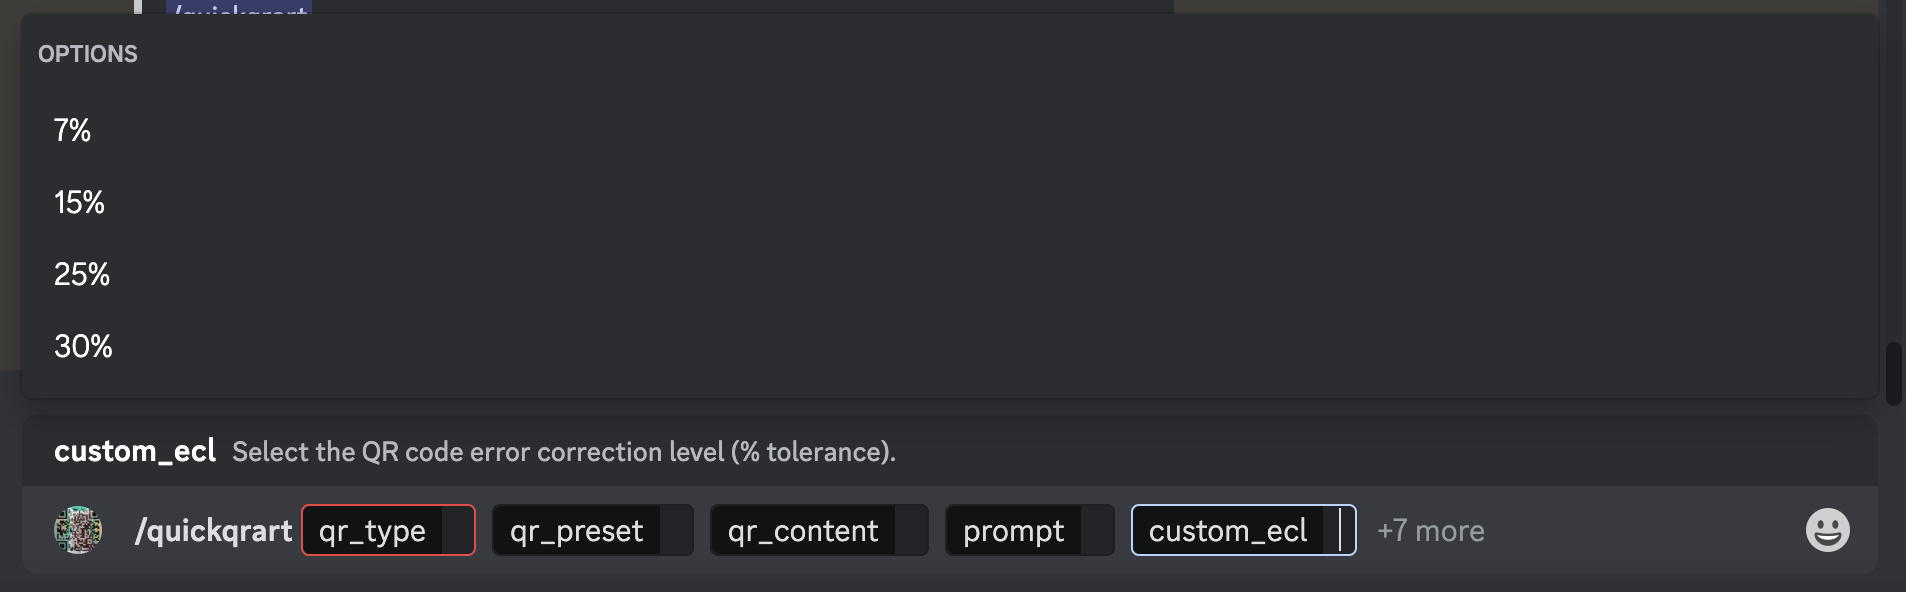Select the 30% error correction option
1906x592 pixels.
click(83, 346)
